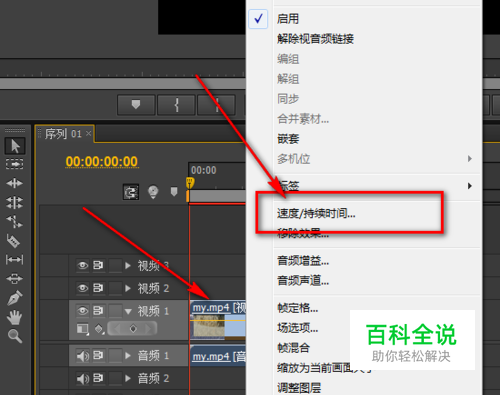
Task: Expand the 音频 2 track
Action: pos(128,378)
